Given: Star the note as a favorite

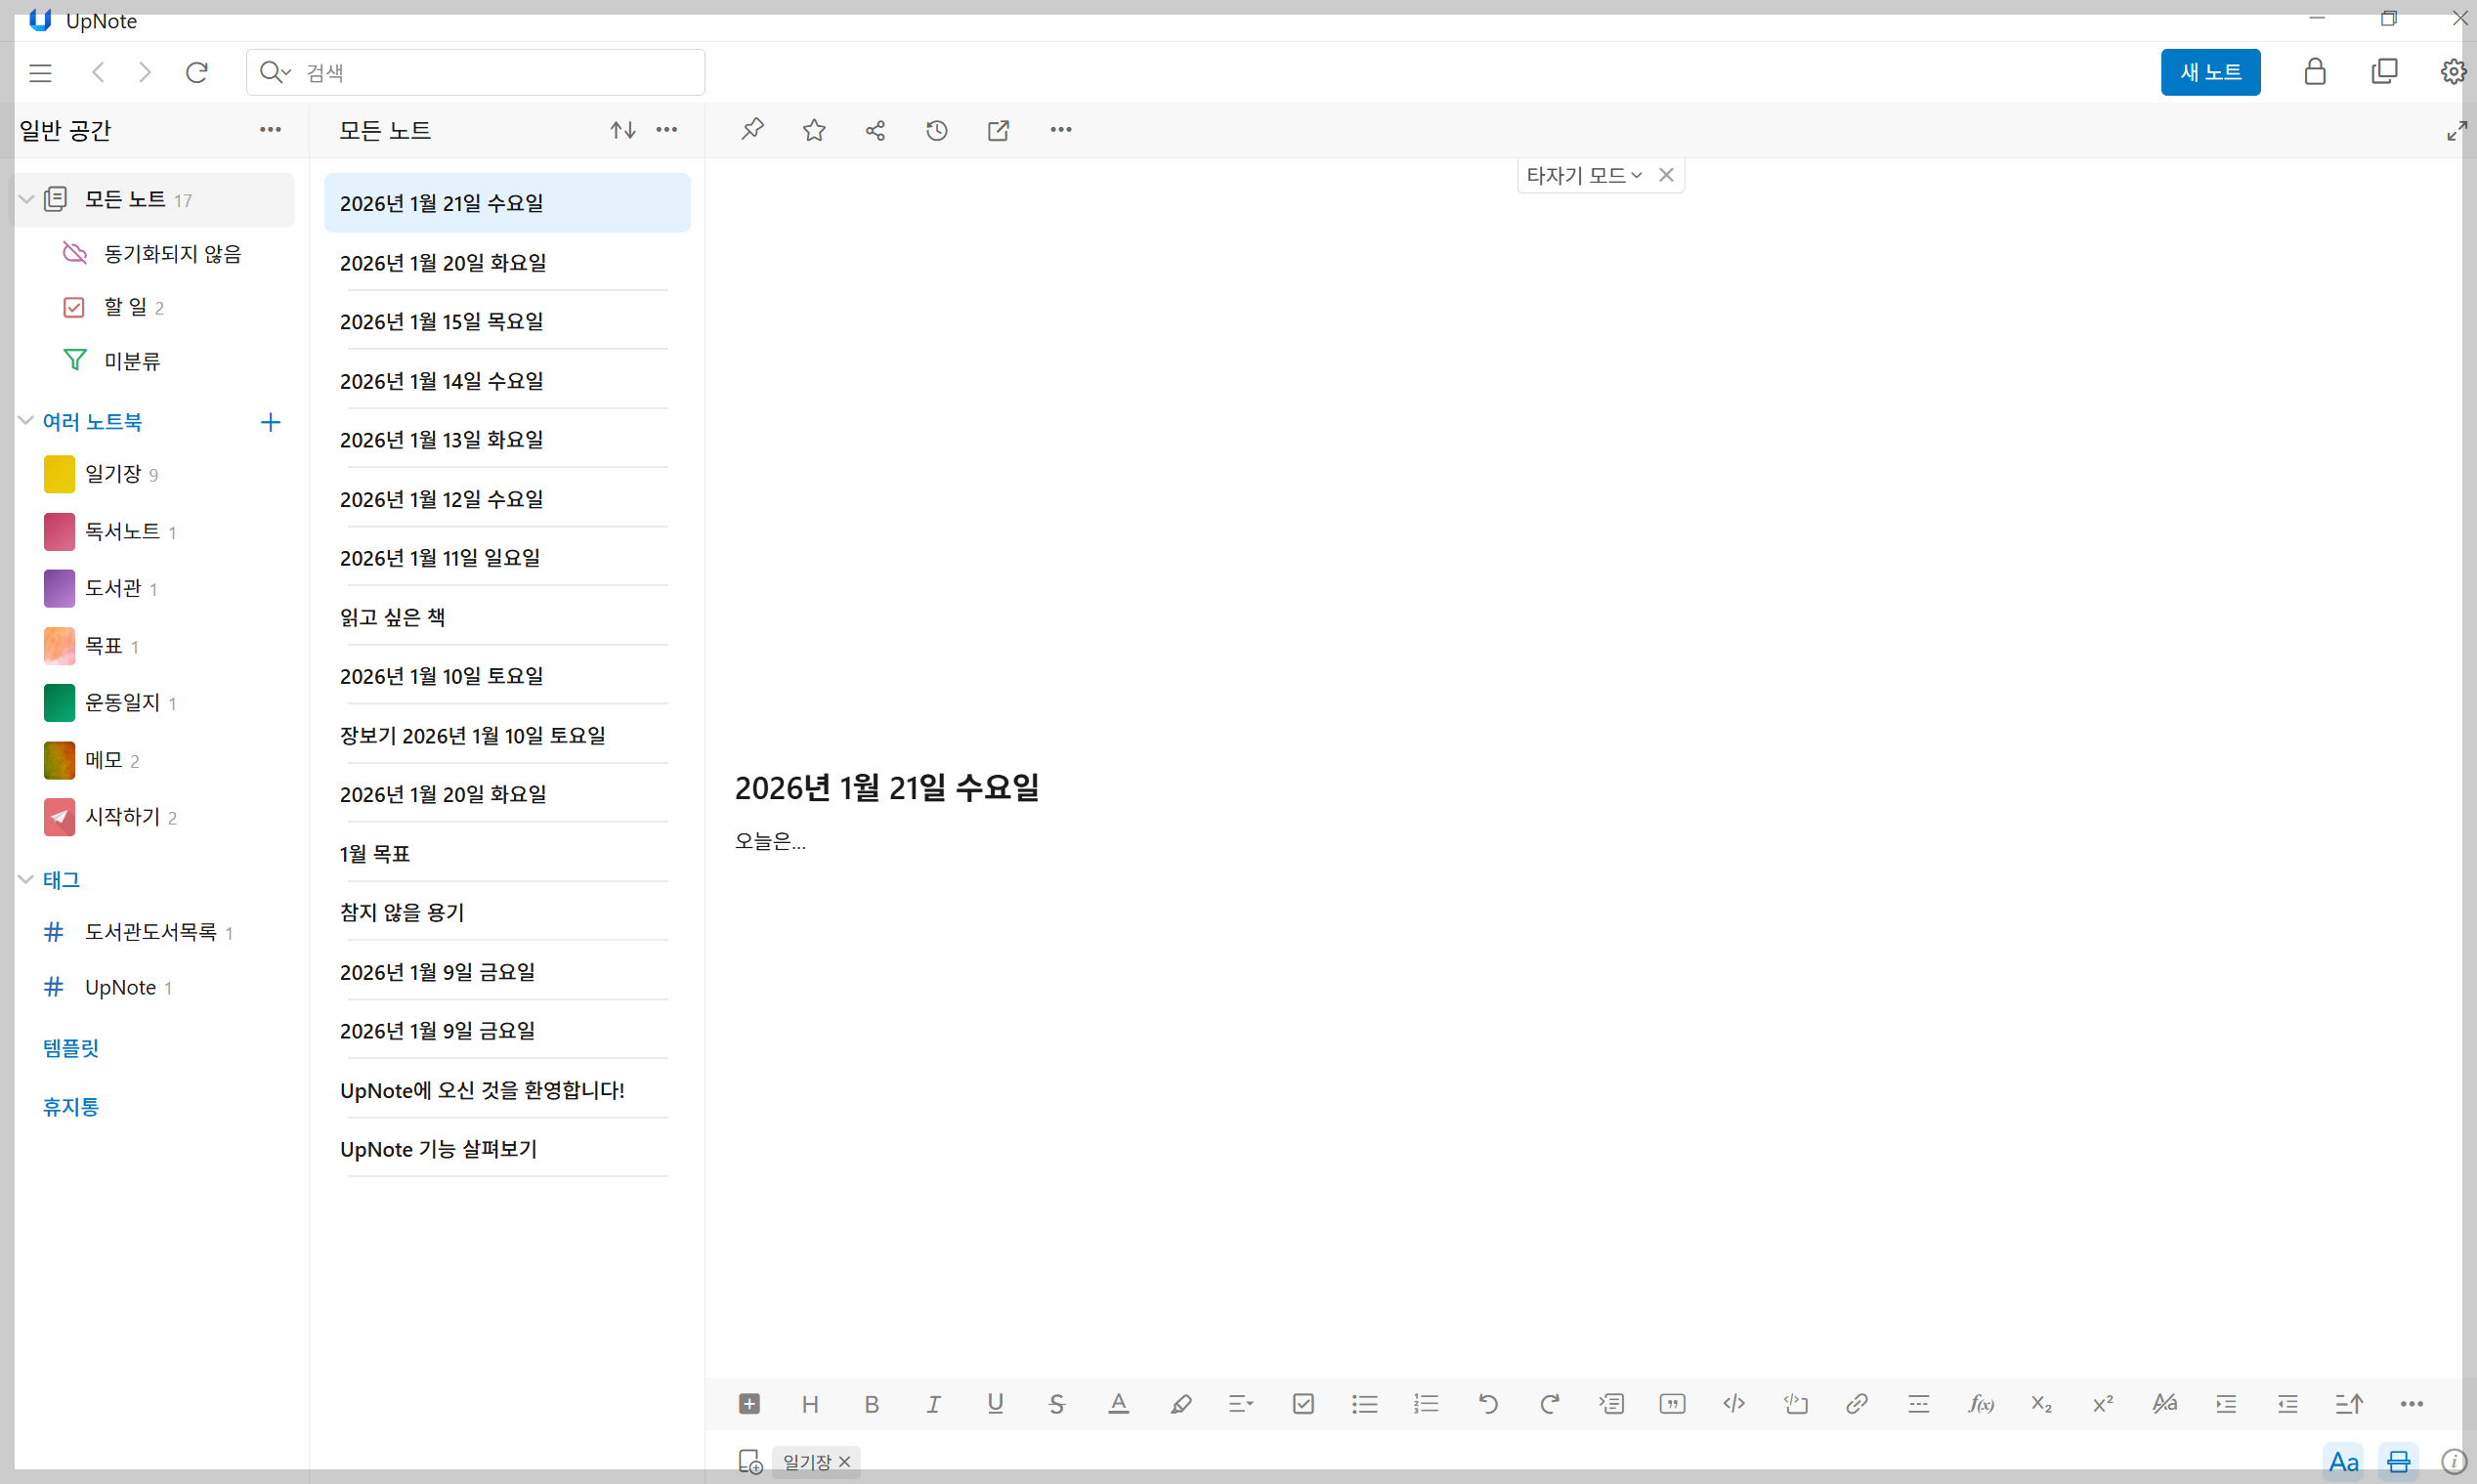Looking at the screenshot, I should coord(814,130).
